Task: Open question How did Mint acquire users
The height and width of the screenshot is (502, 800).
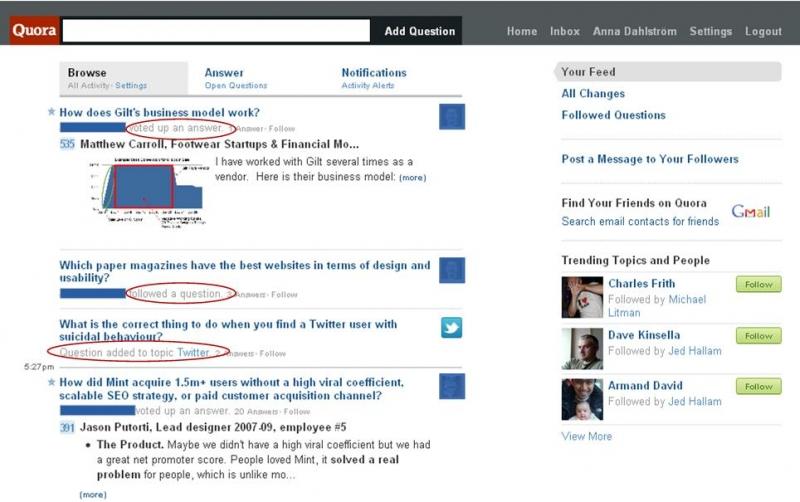Action: pyautogui.click(x=231, y=389)
